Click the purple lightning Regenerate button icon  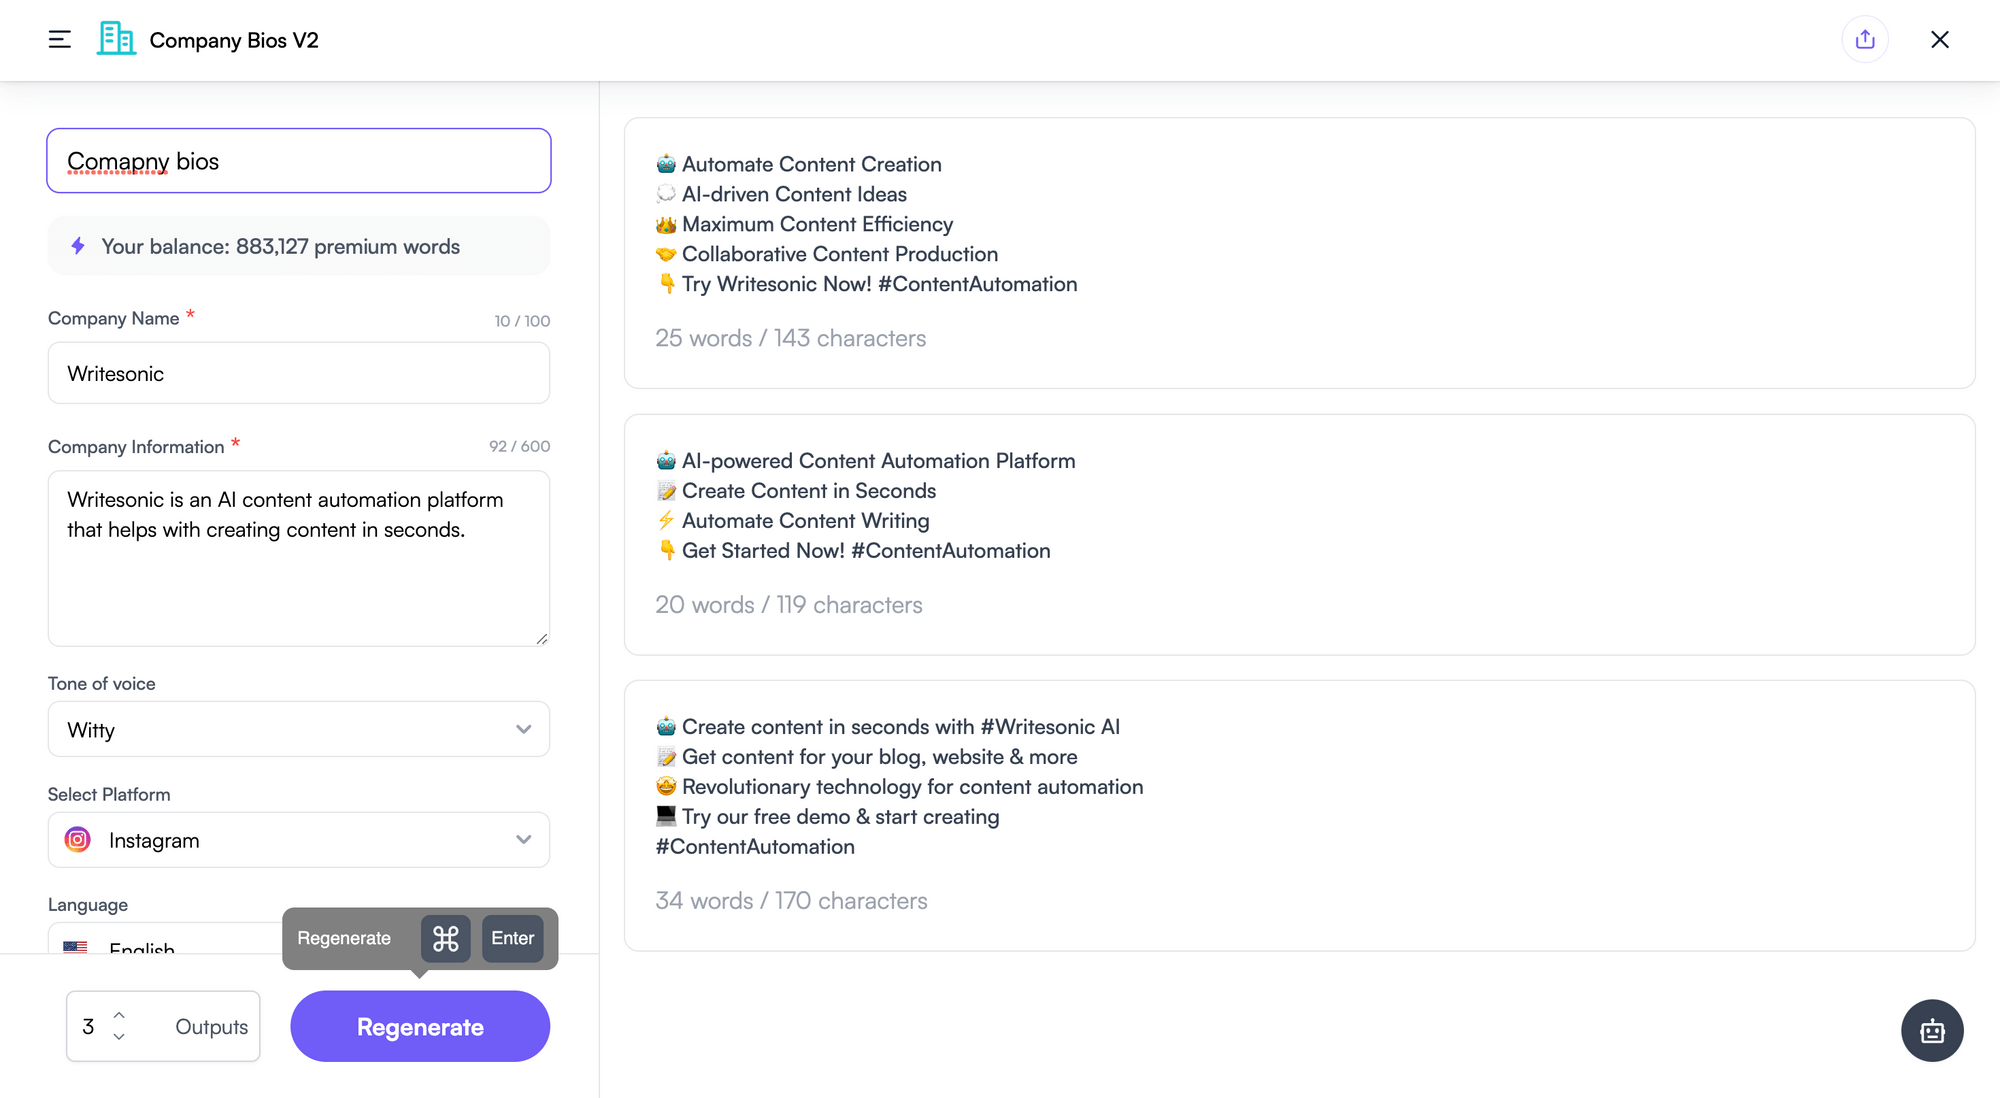coord(421,1026)
